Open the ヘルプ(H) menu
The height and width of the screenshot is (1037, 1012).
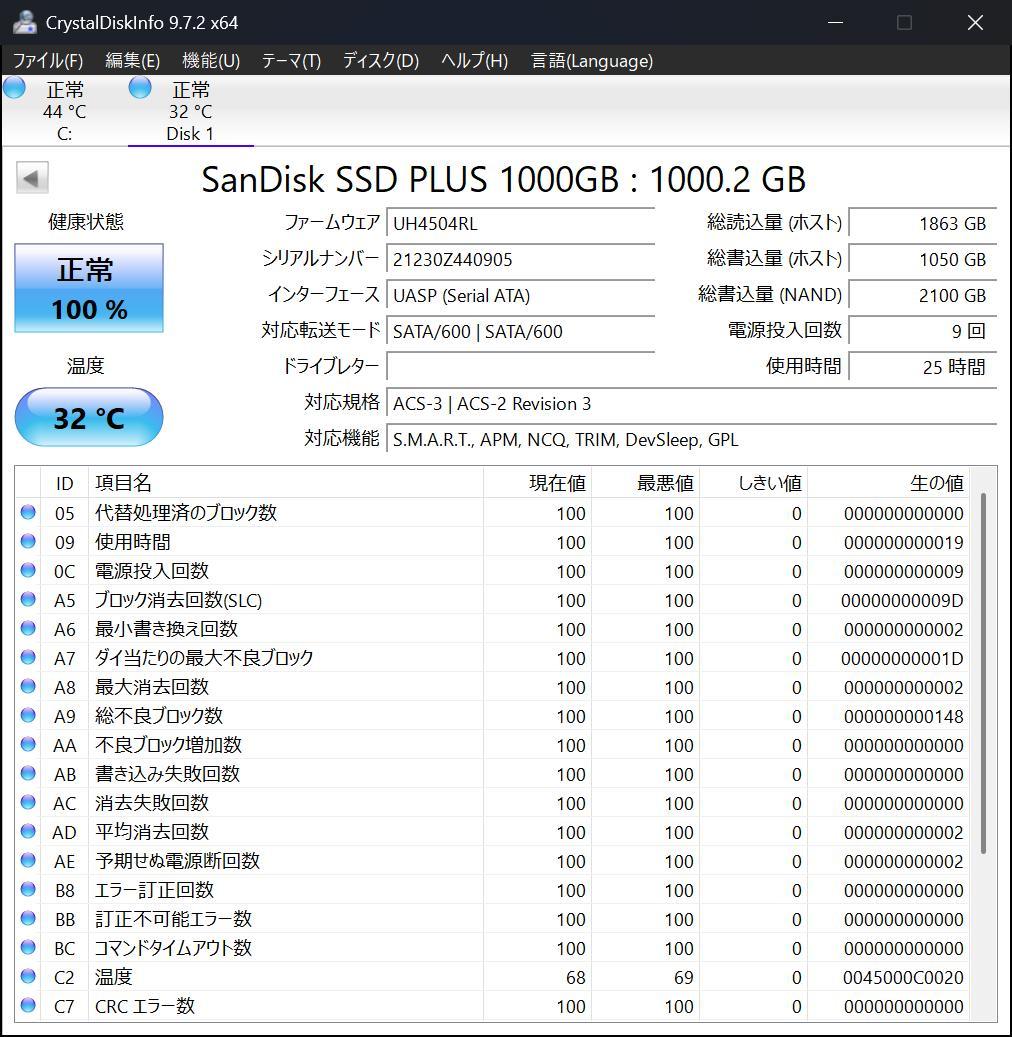(474, 61)
